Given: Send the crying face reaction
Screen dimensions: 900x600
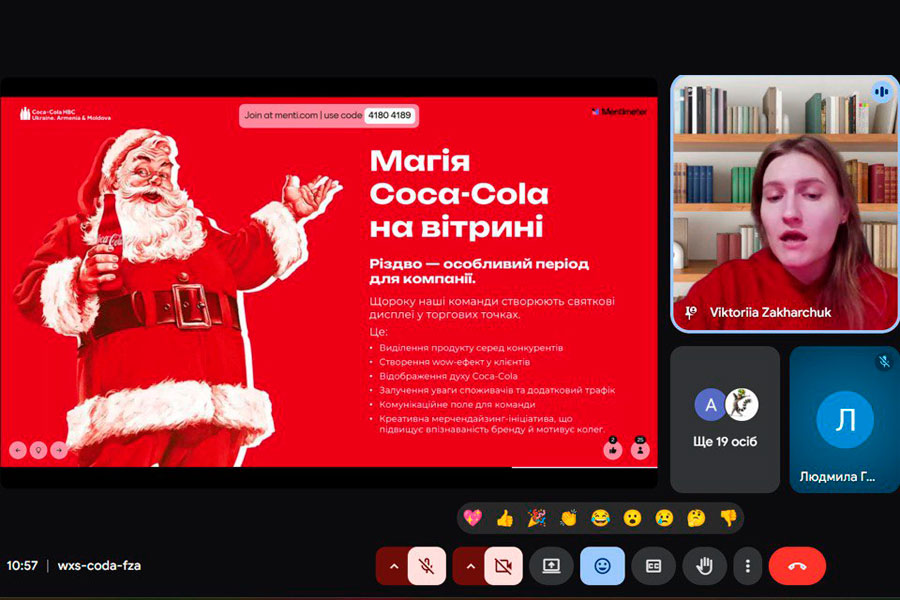Looking at the screenshot, I should tap(664, 518).
